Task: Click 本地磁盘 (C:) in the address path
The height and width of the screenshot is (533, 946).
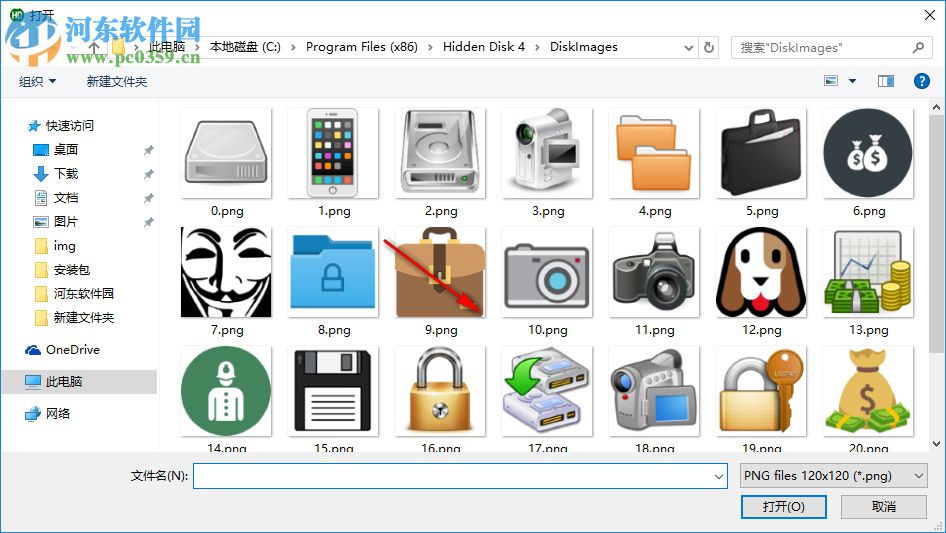Action: 245,47
